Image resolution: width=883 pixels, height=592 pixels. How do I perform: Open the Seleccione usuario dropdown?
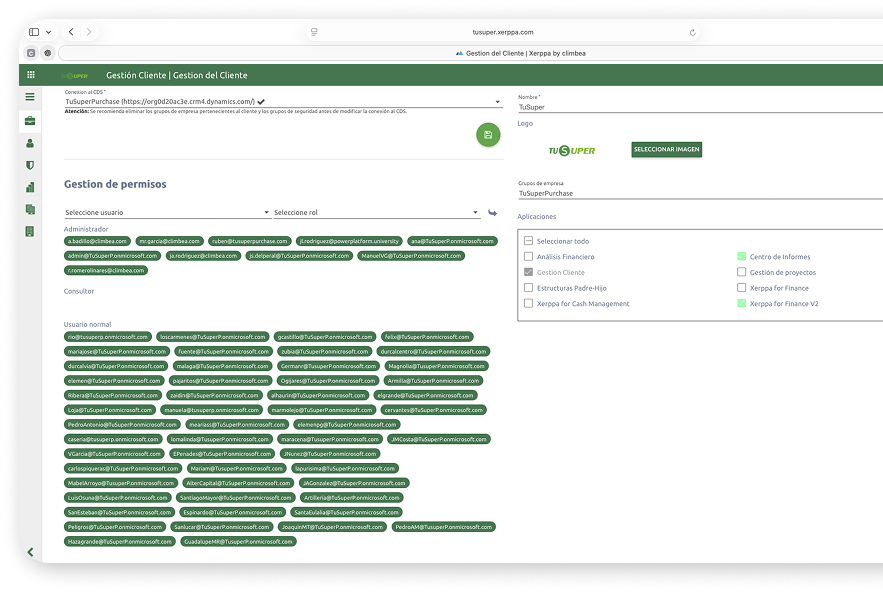point(167,212)
